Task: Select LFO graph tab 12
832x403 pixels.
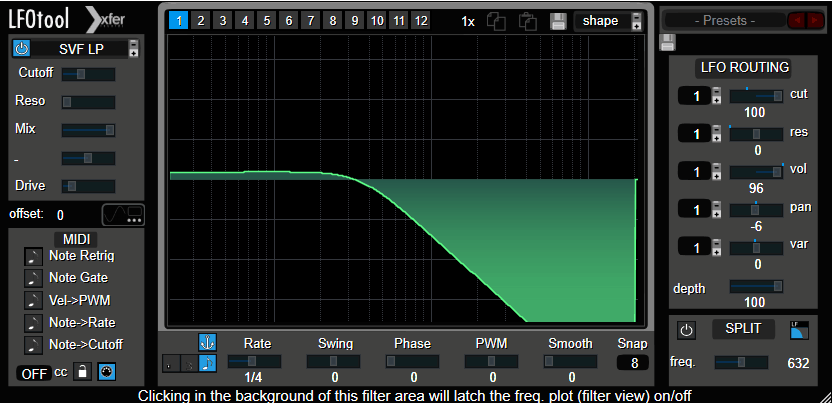Action: pos(421,21)
